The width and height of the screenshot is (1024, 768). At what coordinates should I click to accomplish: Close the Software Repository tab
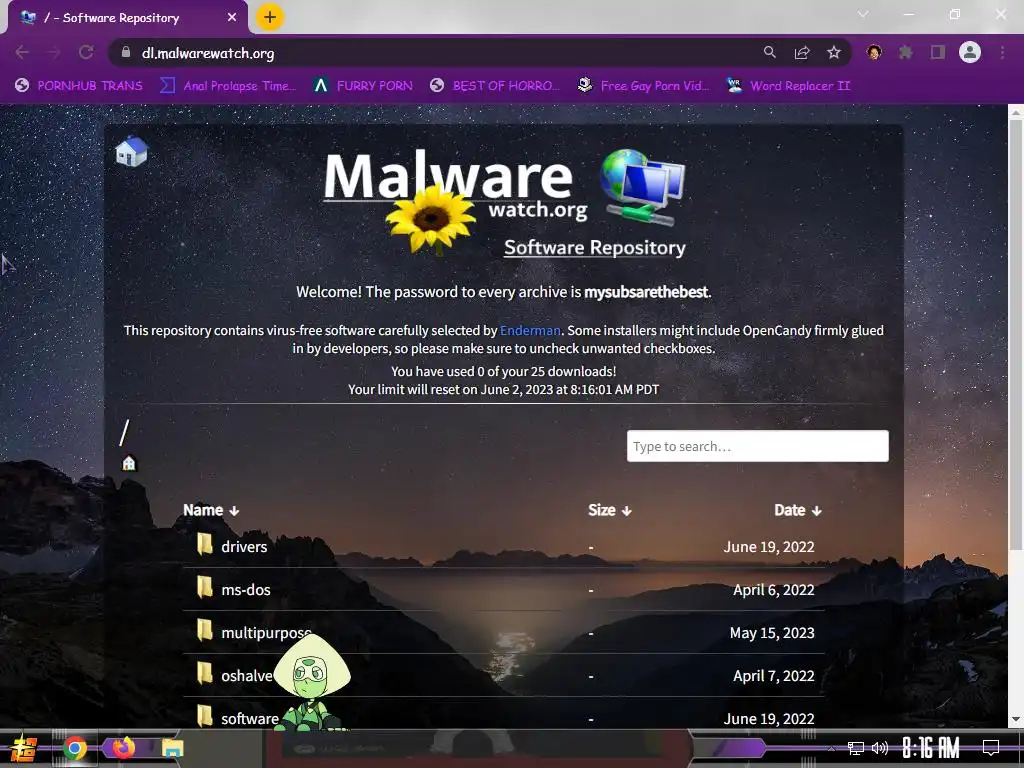pos(232,18)
